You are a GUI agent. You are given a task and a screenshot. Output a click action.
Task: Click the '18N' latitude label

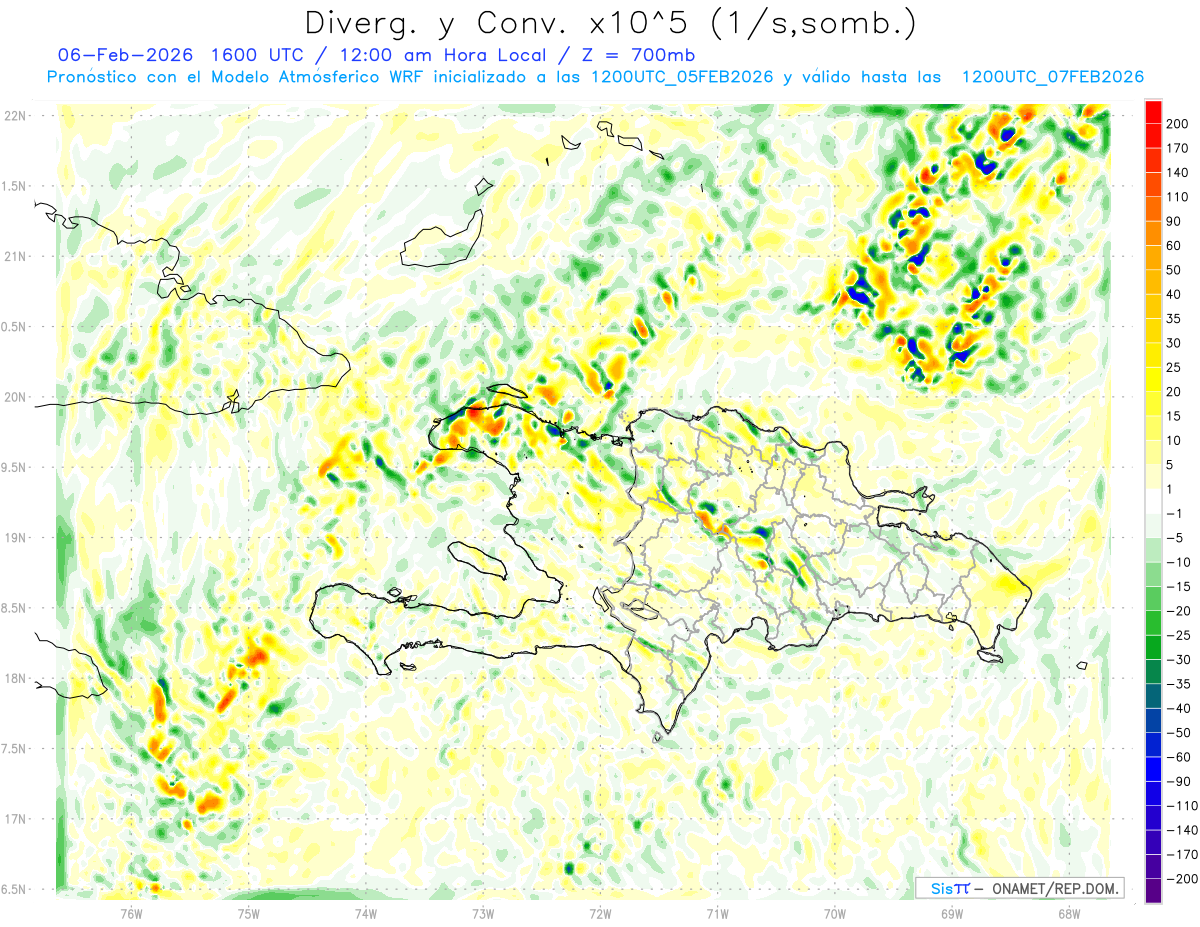15,678
